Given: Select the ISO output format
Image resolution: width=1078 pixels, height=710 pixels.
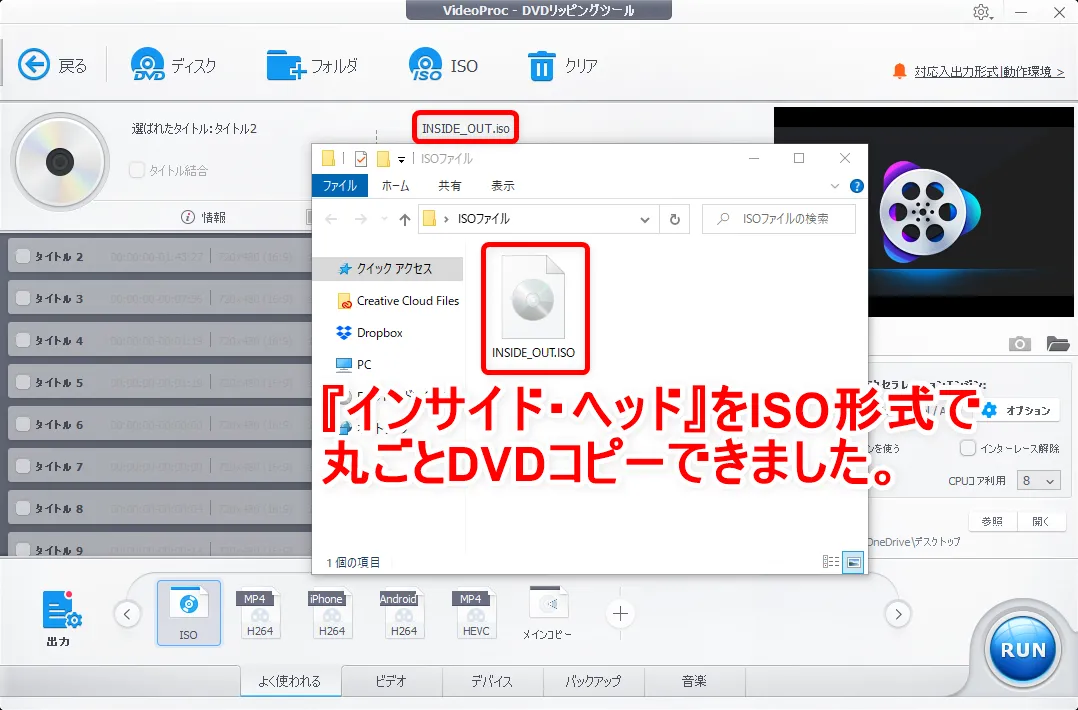Looking at the screenshot, I should coord(188,613).
